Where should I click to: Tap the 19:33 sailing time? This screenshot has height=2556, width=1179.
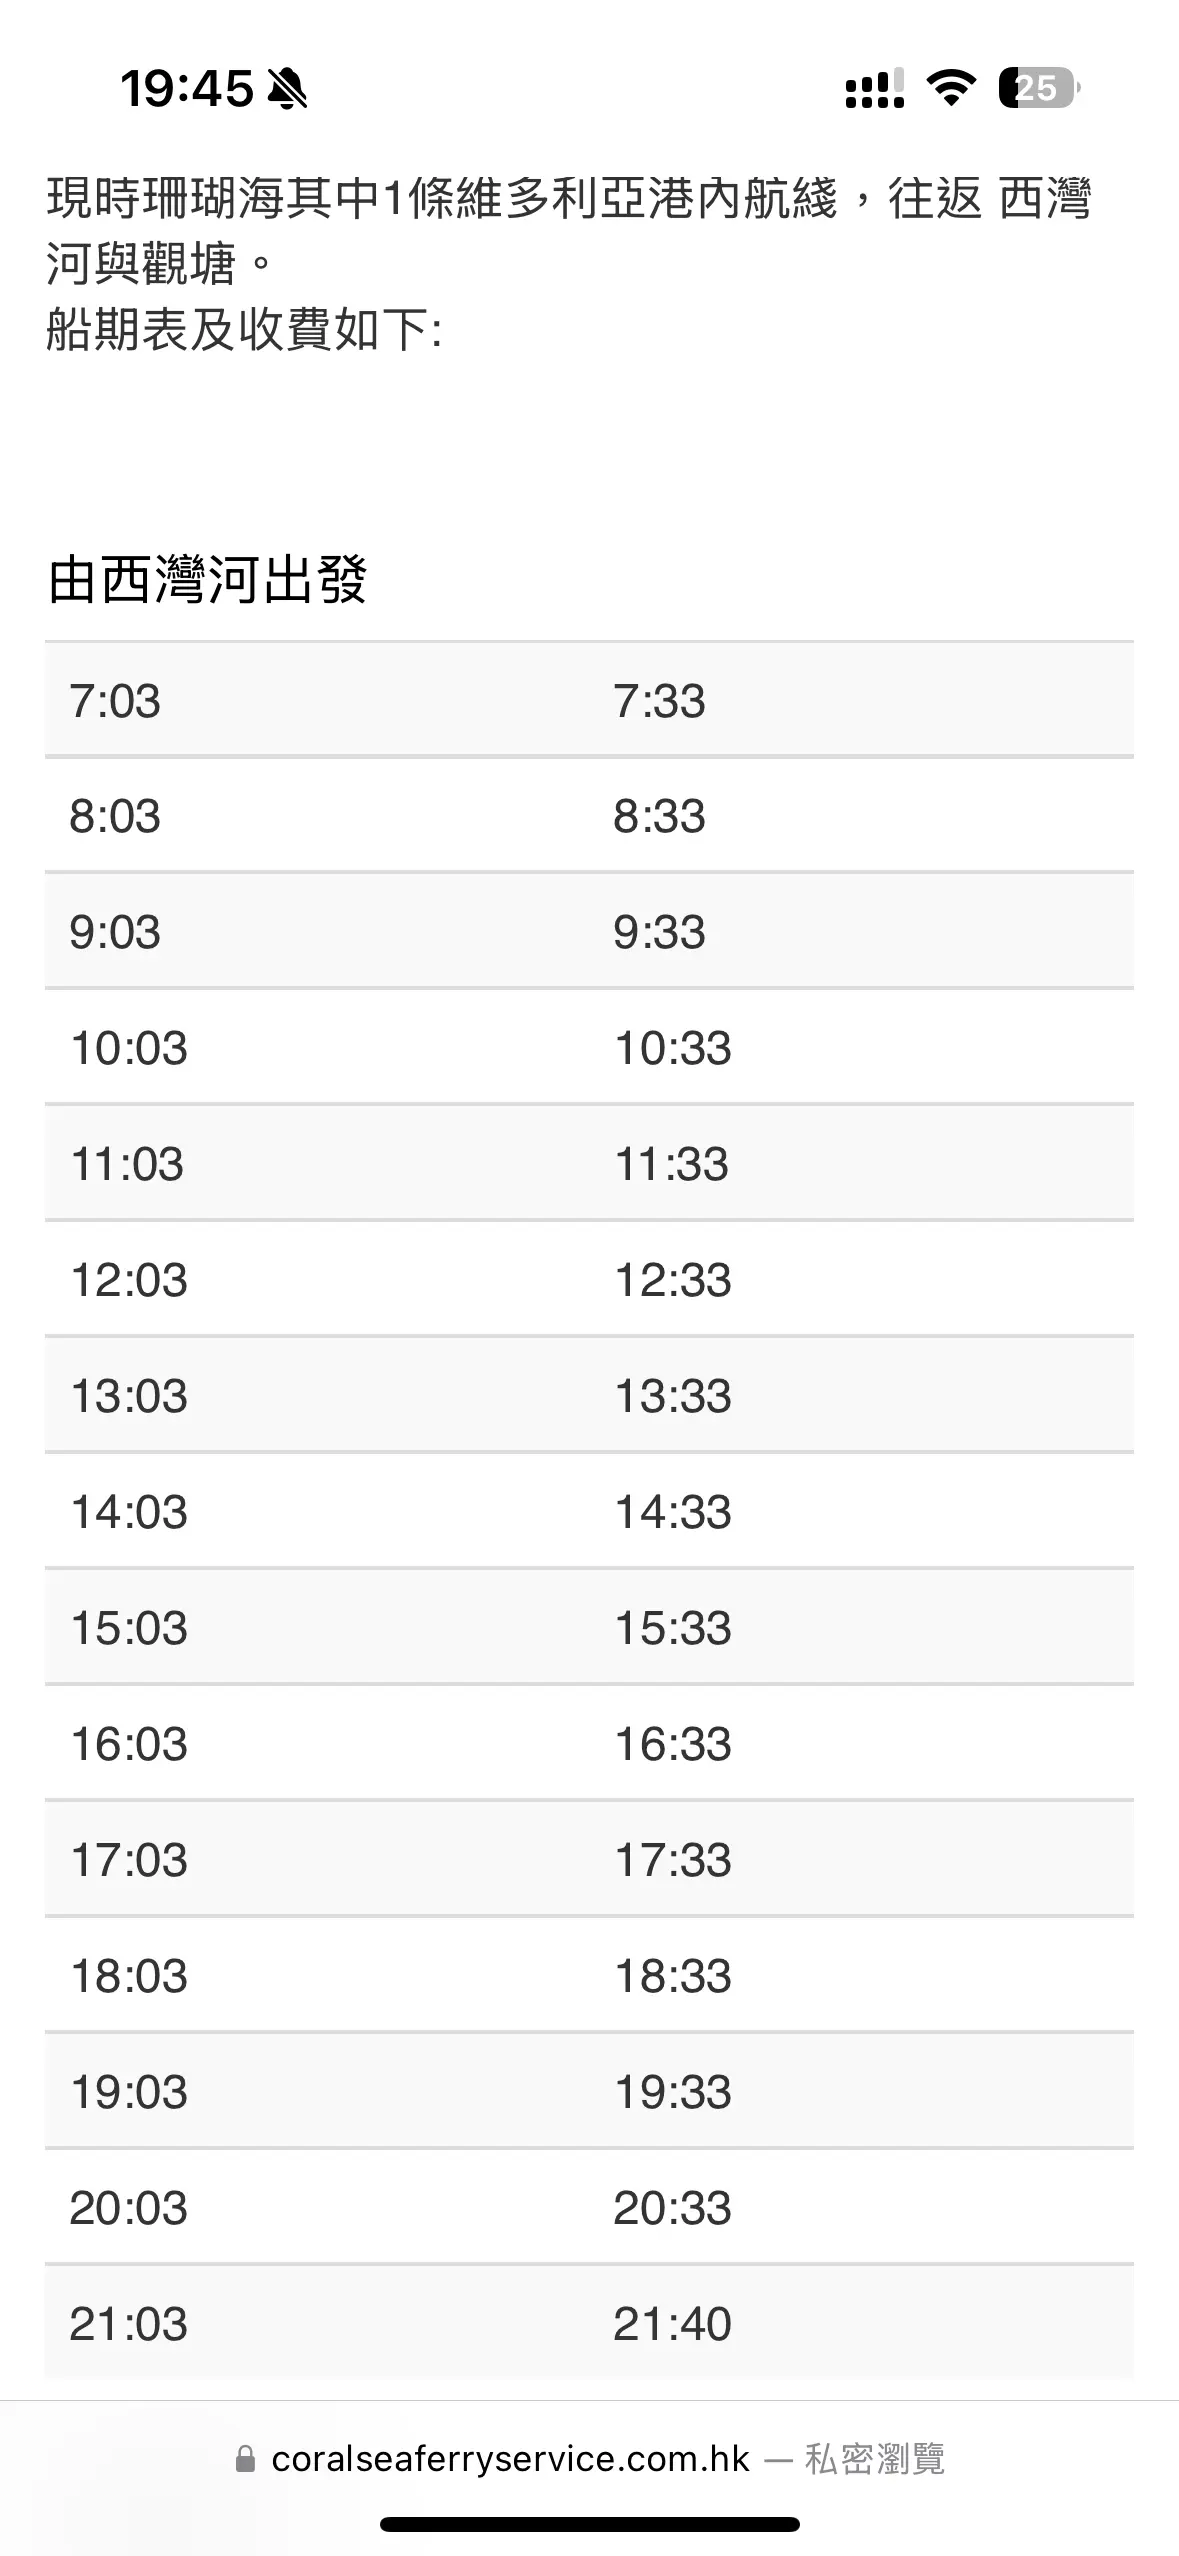[673, 2093]
